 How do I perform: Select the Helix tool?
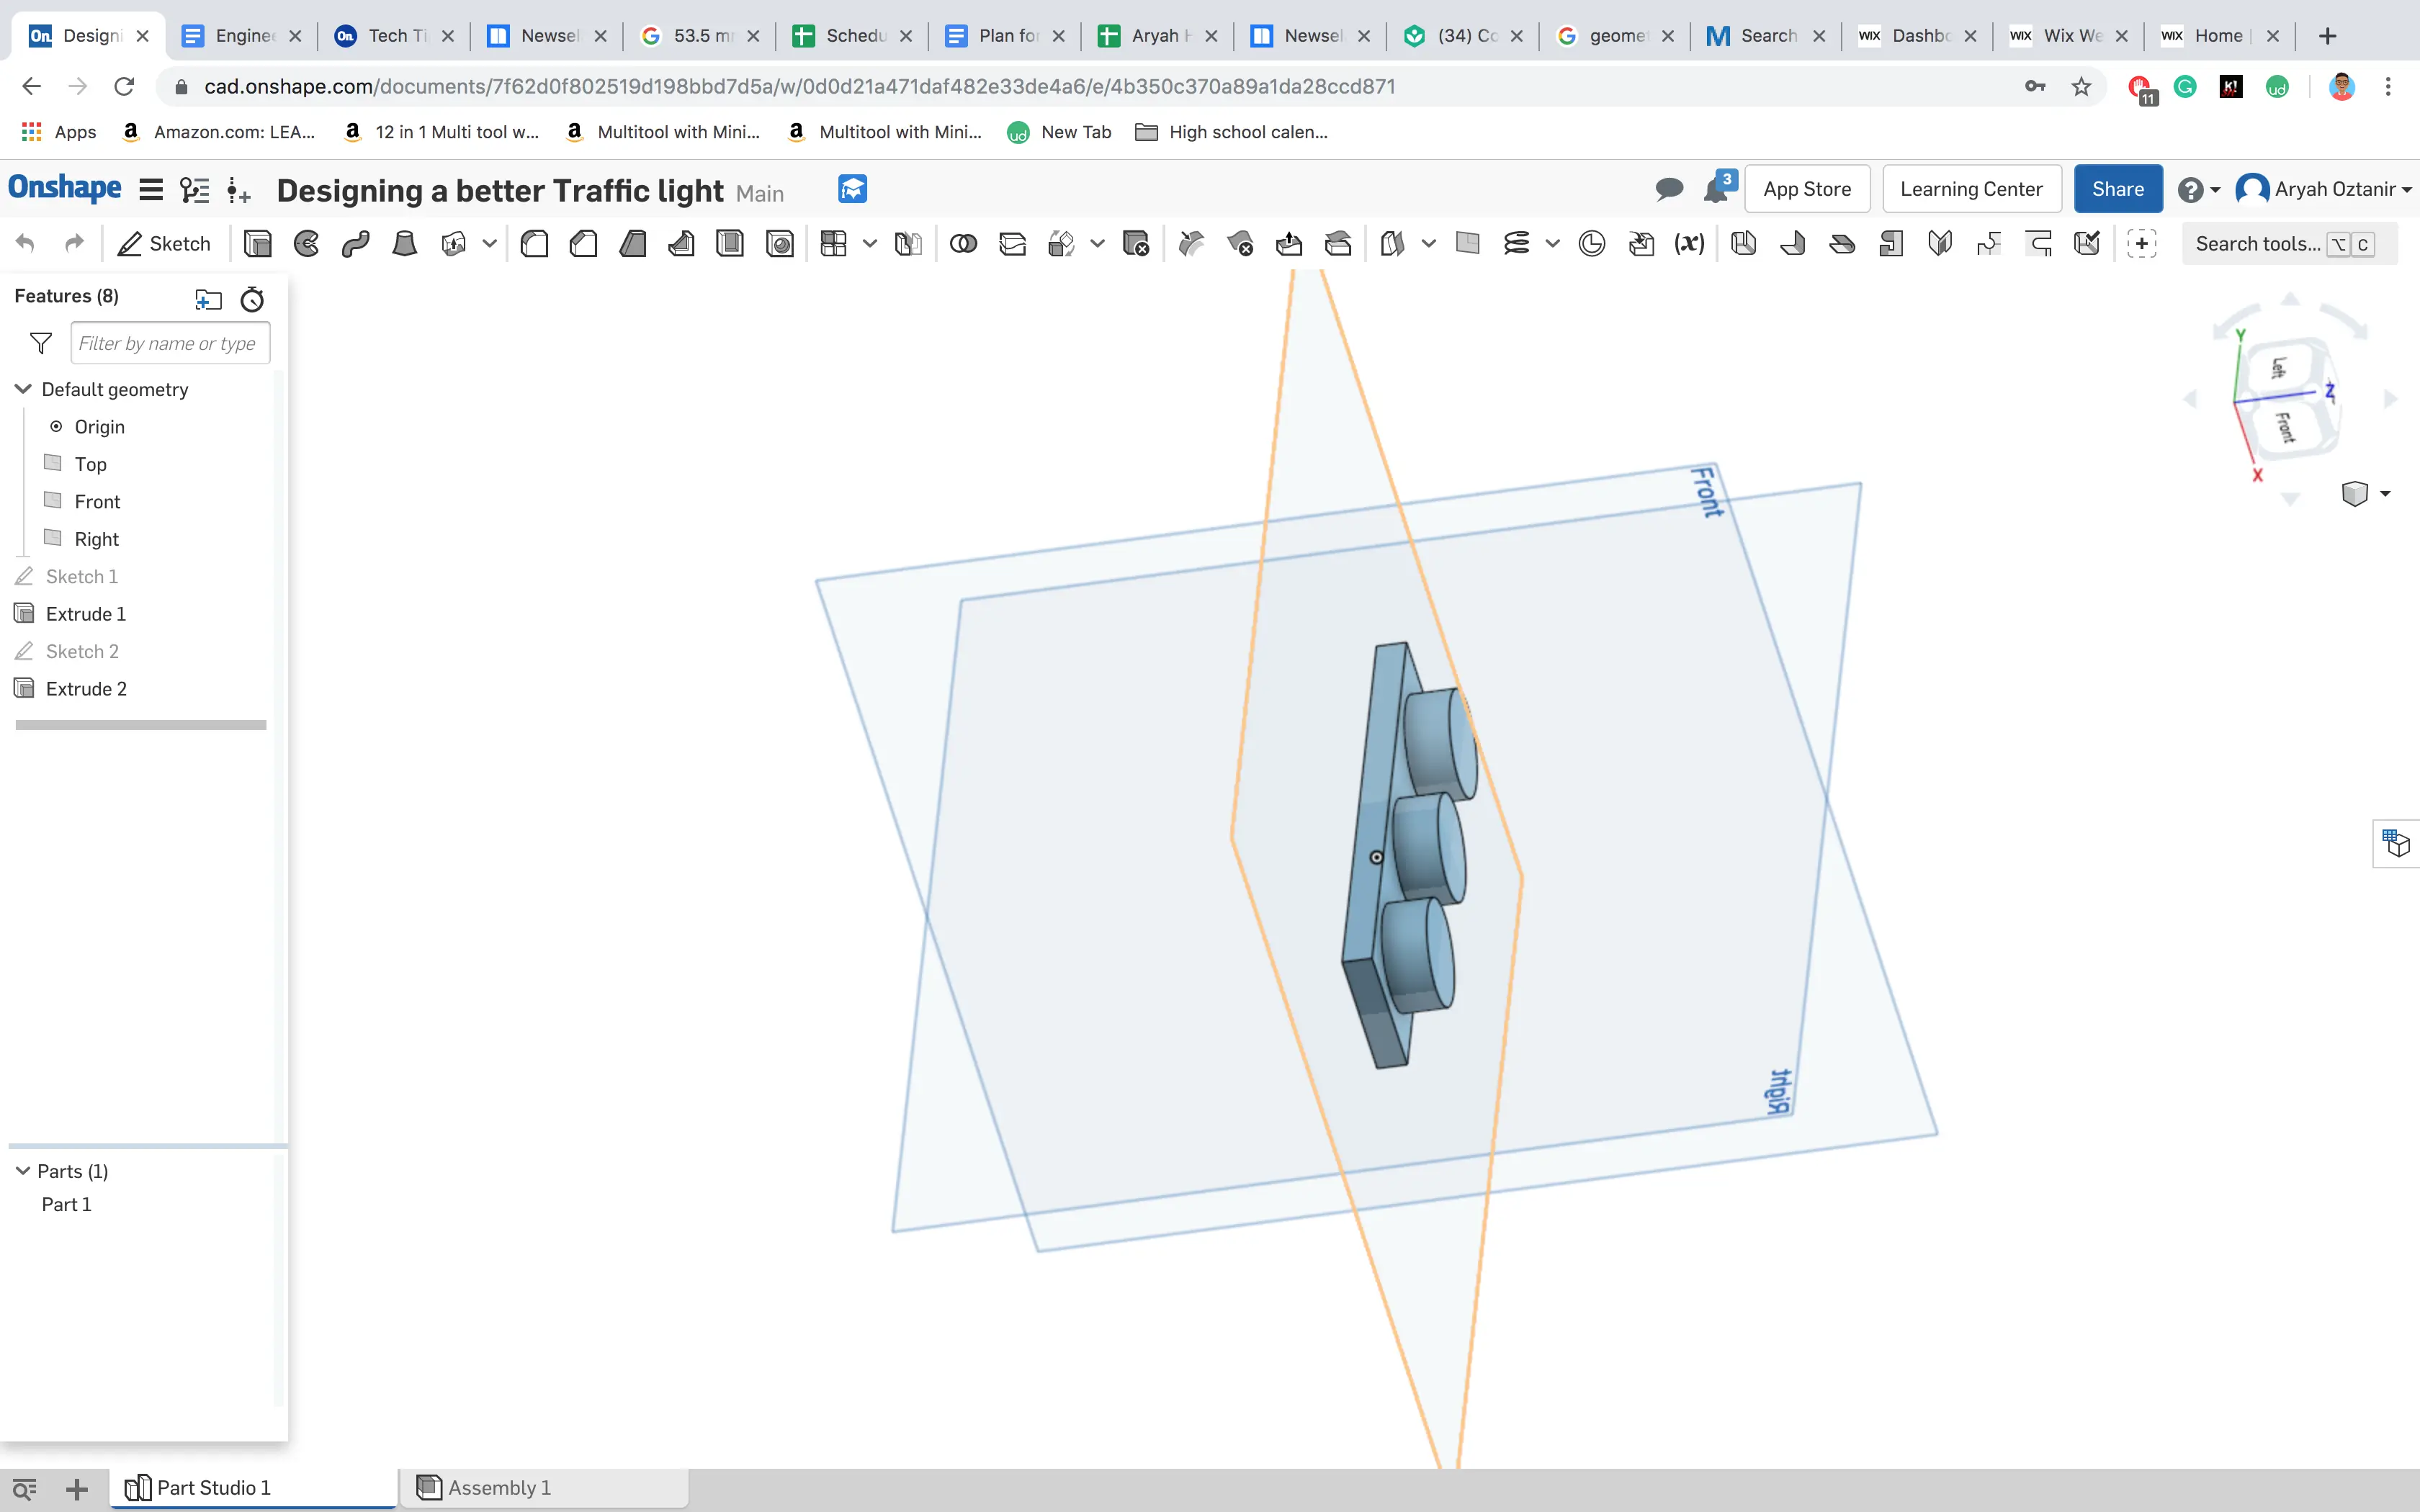pyautogui.click(x=1516, y=244)
